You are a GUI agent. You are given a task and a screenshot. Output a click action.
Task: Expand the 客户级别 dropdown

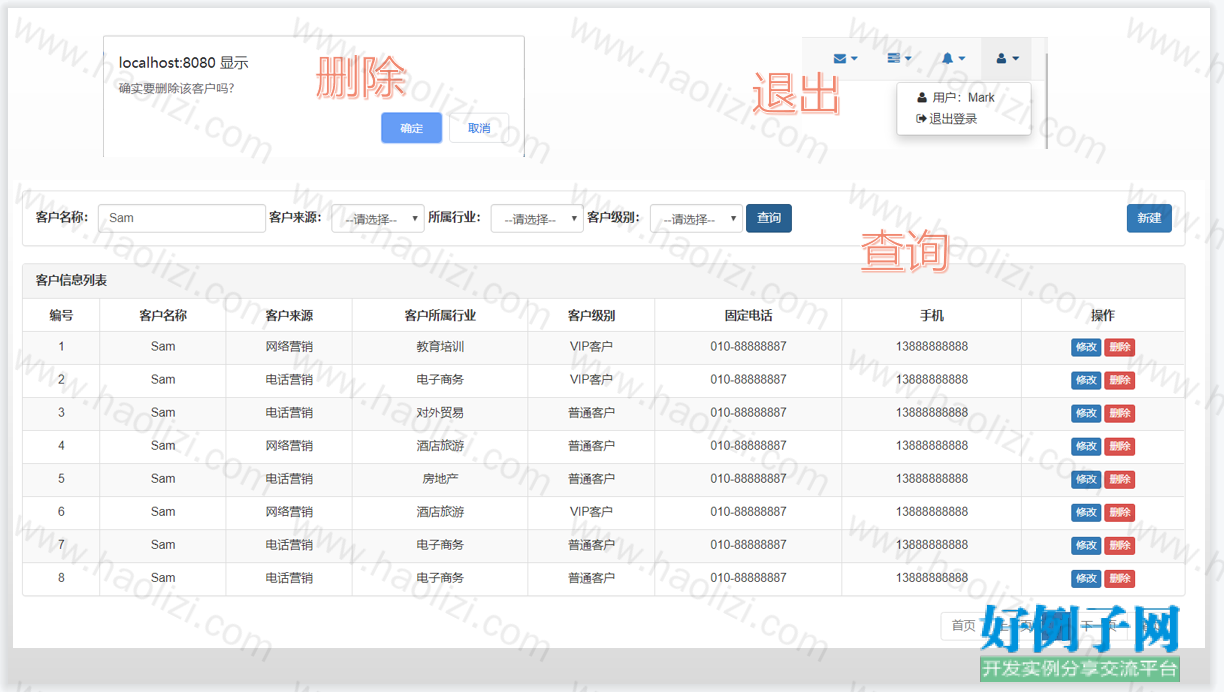[x=696, y=218]
